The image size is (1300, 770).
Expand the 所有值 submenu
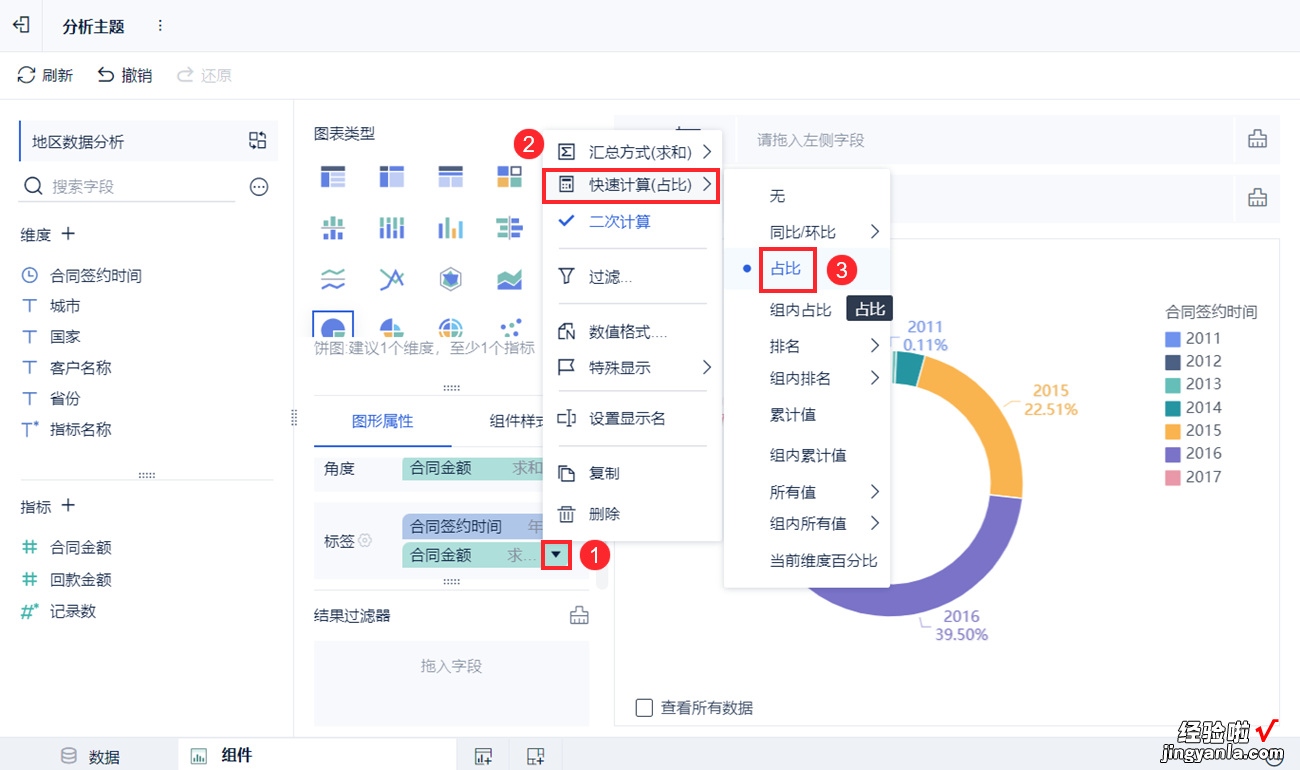[806, 492]
